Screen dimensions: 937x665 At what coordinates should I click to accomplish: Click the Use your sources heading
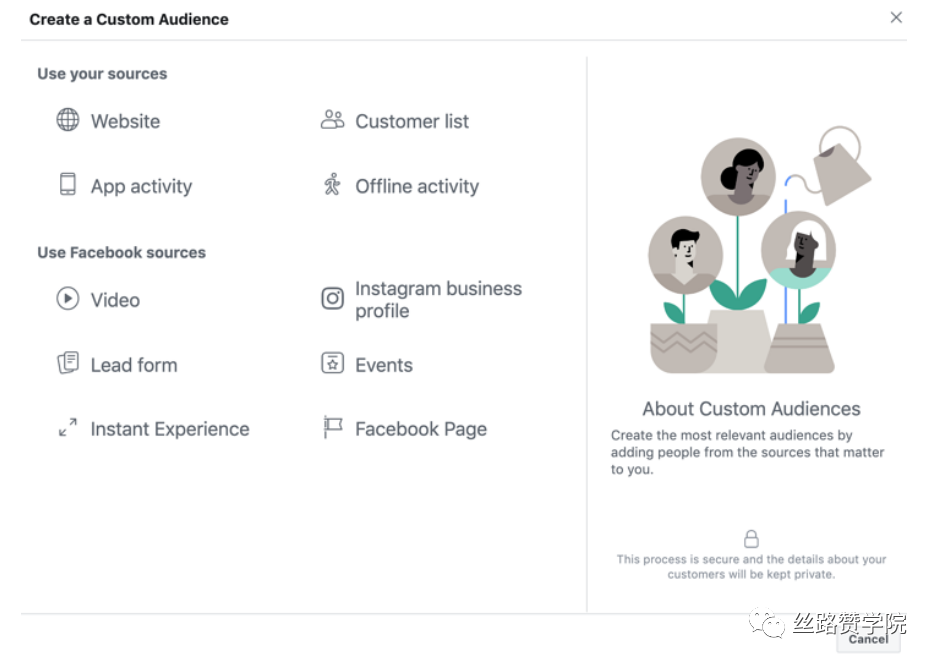[x=102, y=73]
